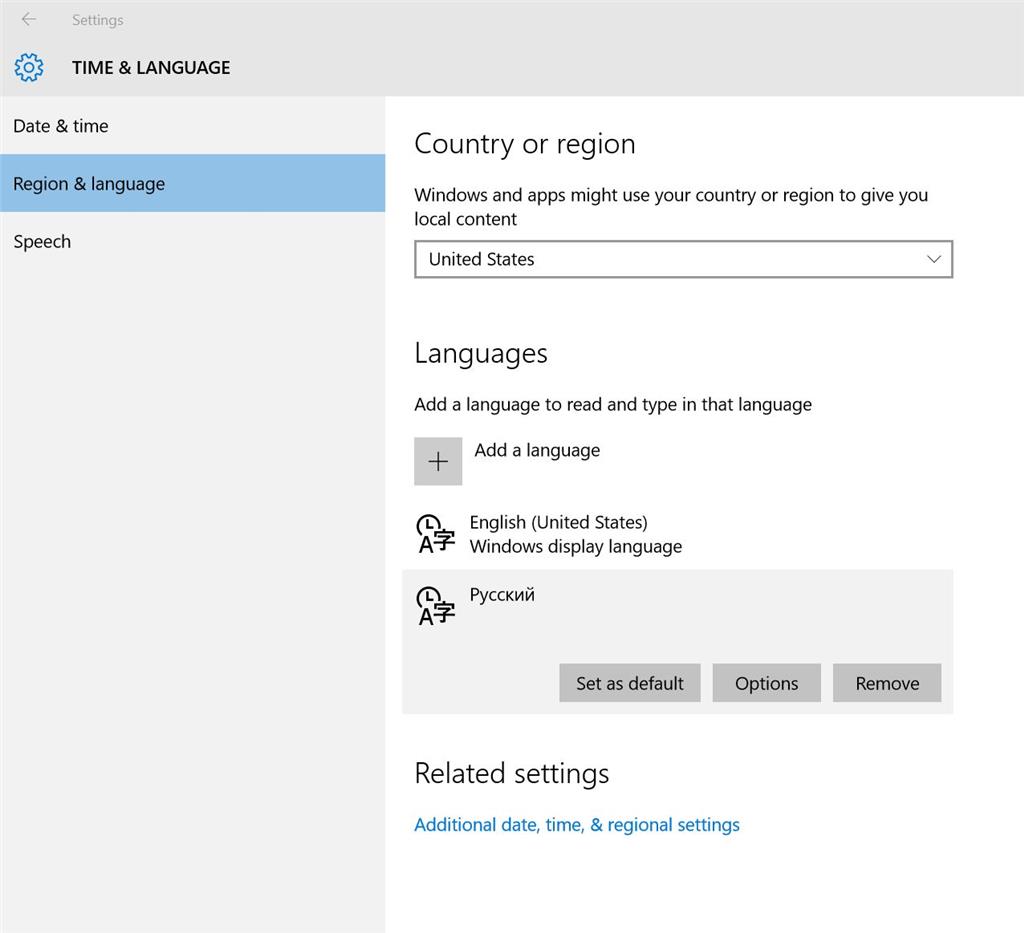Click the English language keyboard icon
The height and width of the screenshot is (933, 1024).
(x=435, y=533)
